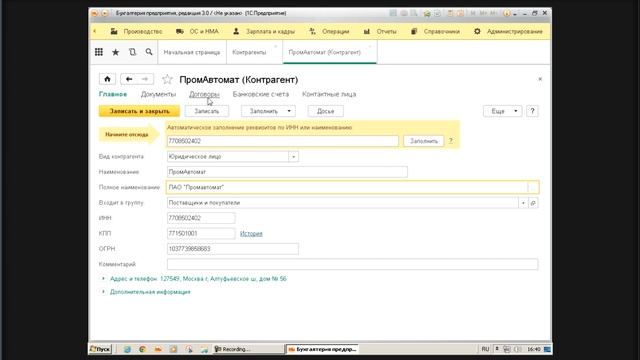Image resolution: width=640 pixels, height=360 pixels.
Task: Open the Зарплата и кадры section
Action: click(264, 31)
